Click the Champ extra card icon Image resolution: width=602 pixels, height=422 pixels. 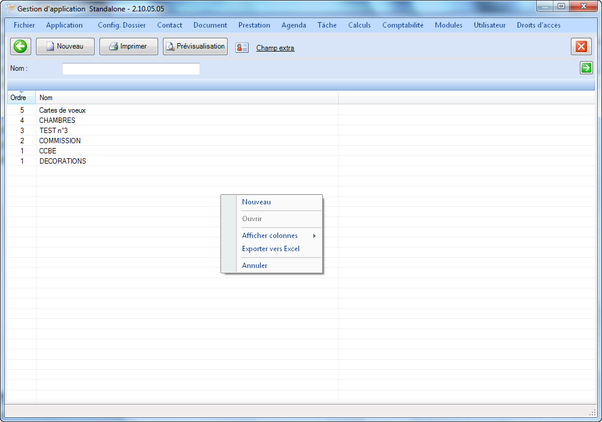242,47
